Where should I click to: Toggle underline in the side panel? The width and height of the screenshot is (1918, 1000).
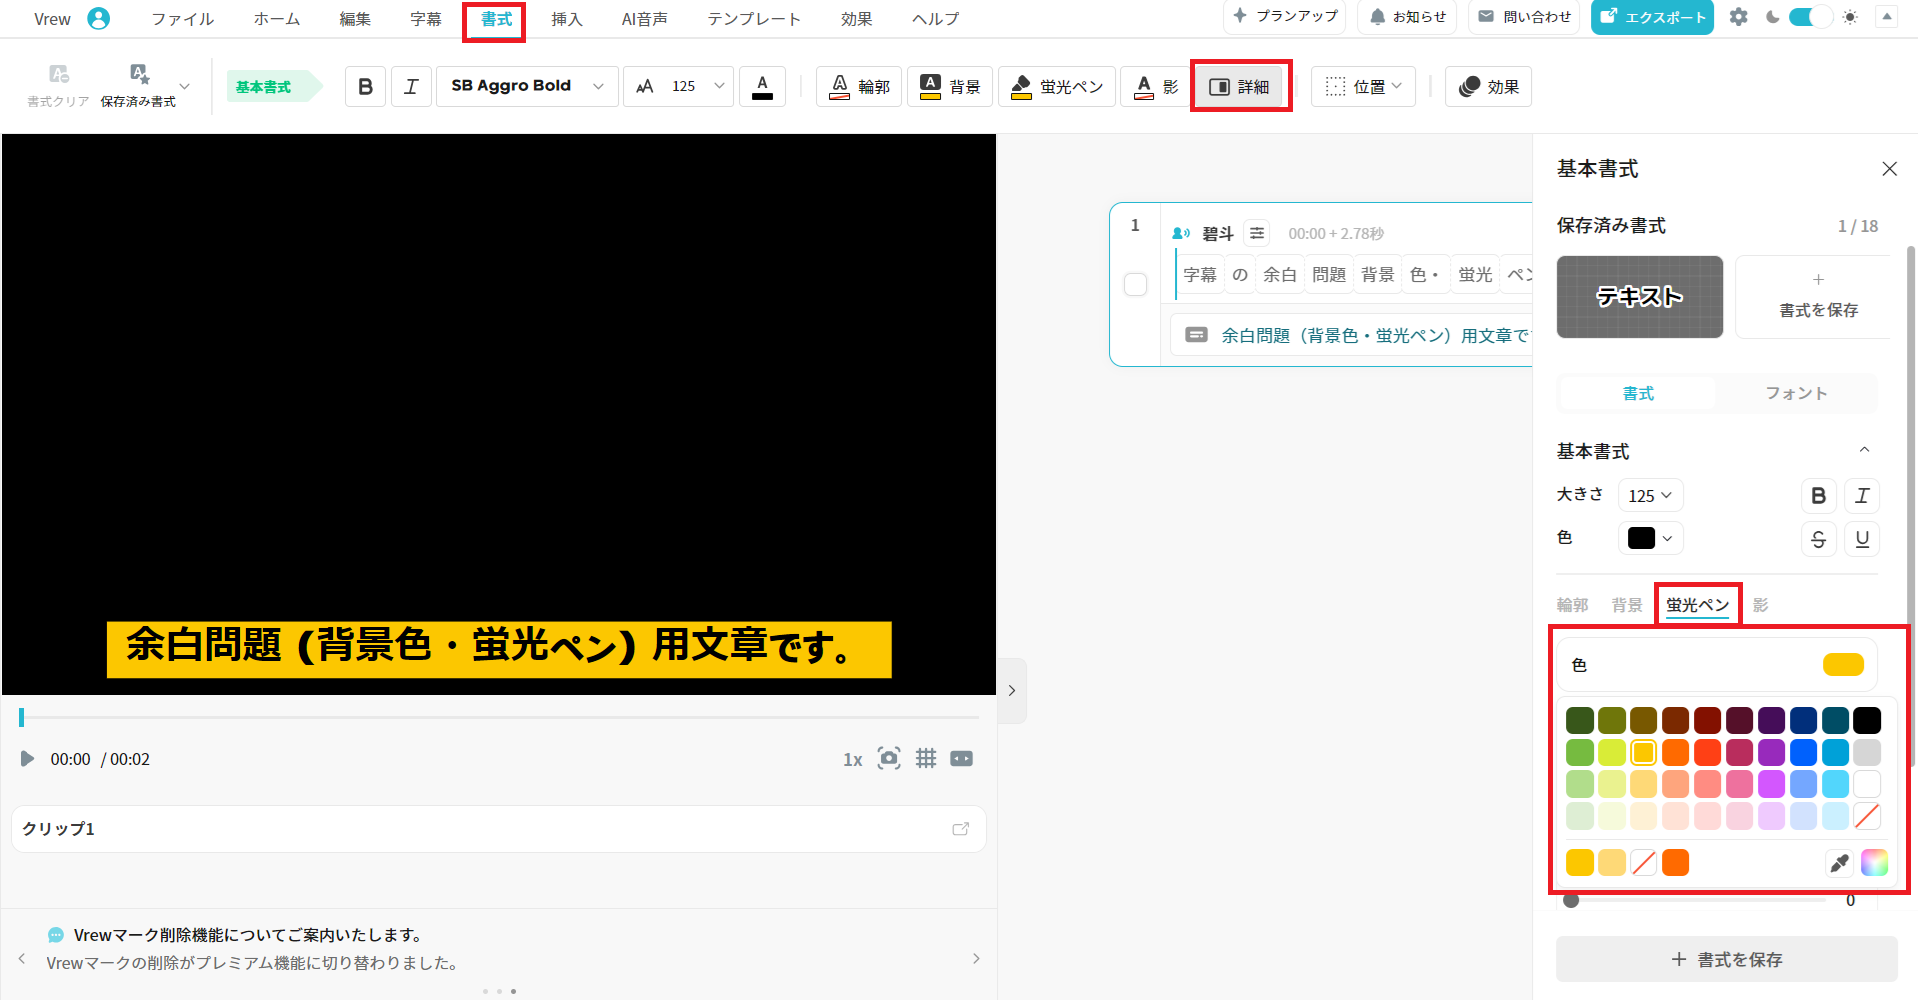click(x=1862, y=539)
